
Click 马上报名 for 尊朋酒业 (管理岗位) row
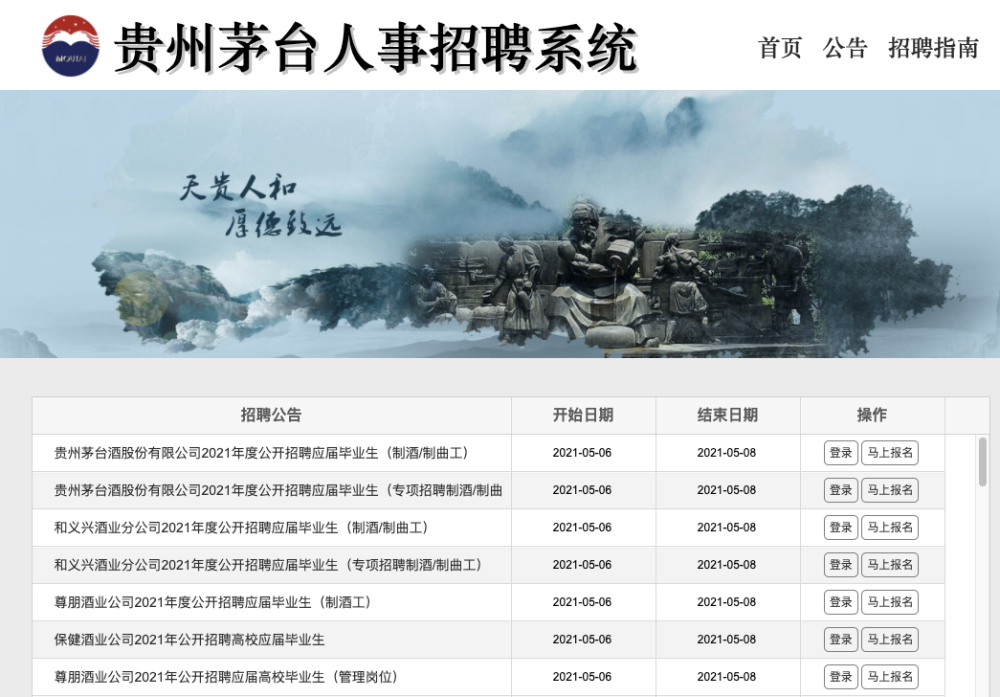click(890, 677)
